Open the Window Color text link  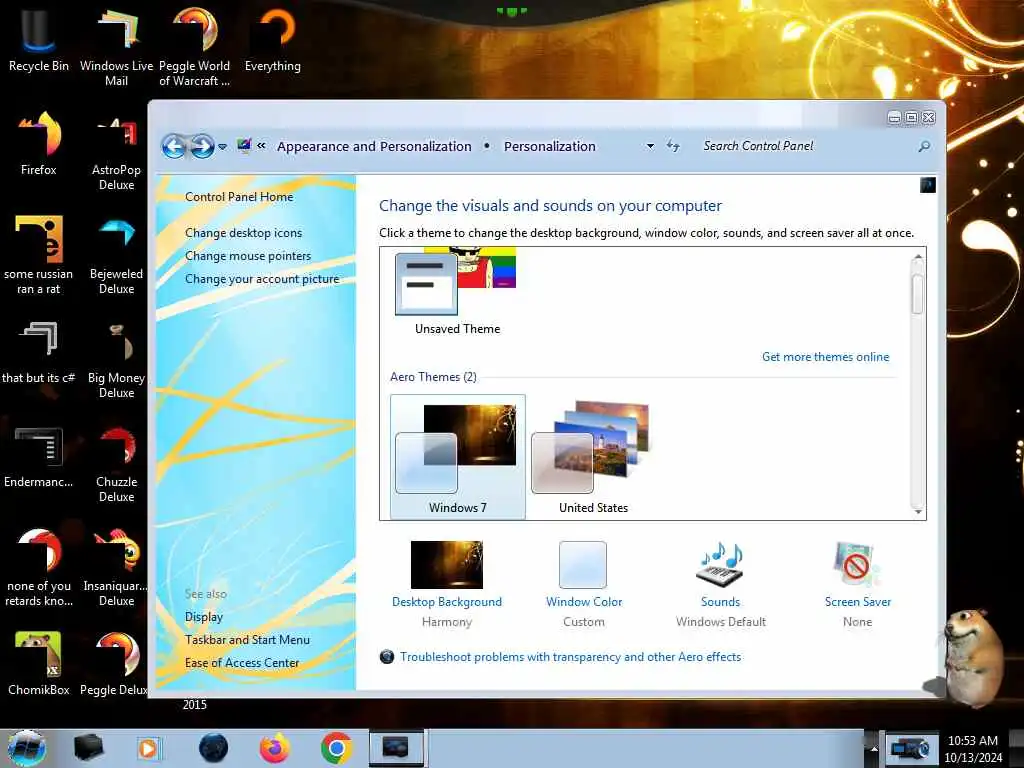[584, 601]
